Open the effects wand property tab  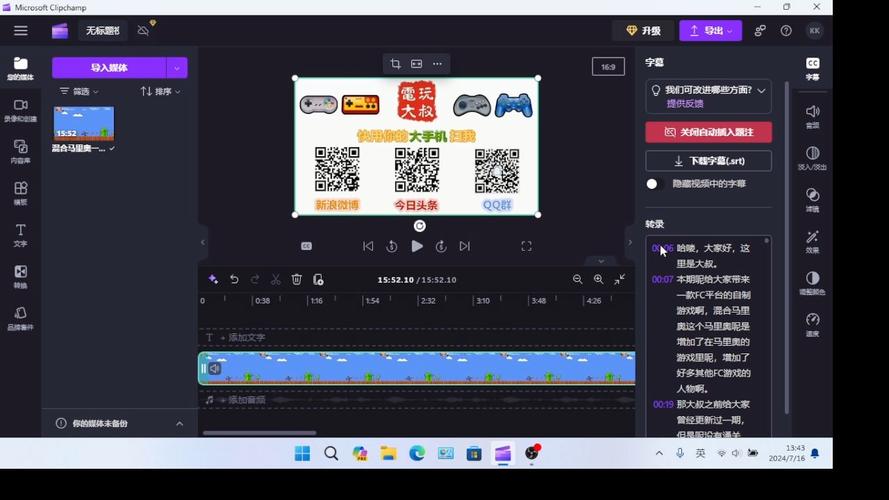coord(812,241)
